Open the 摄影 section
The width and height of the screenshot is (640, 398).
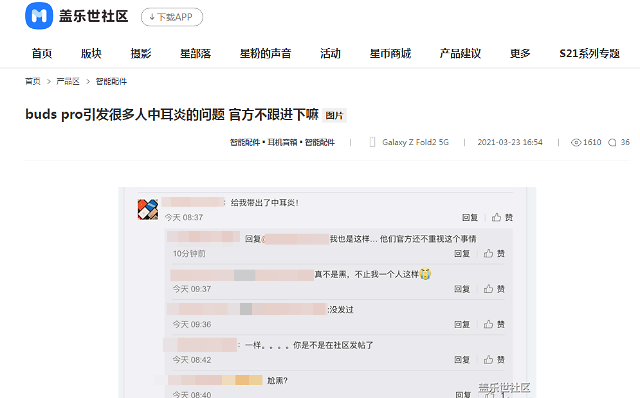point(141,53)
